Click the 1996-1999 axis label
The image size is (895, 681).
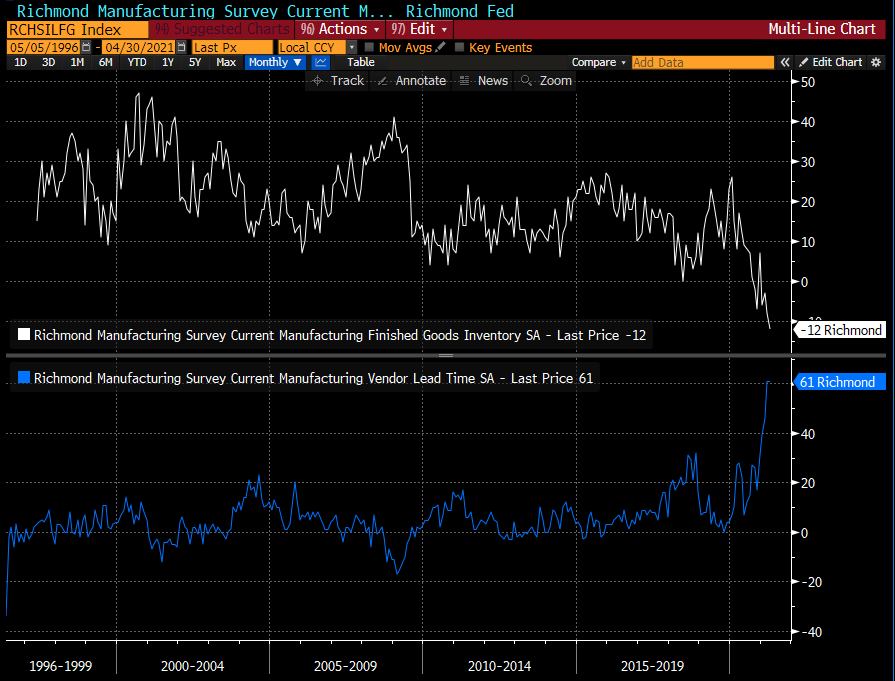tap(61, 666)
